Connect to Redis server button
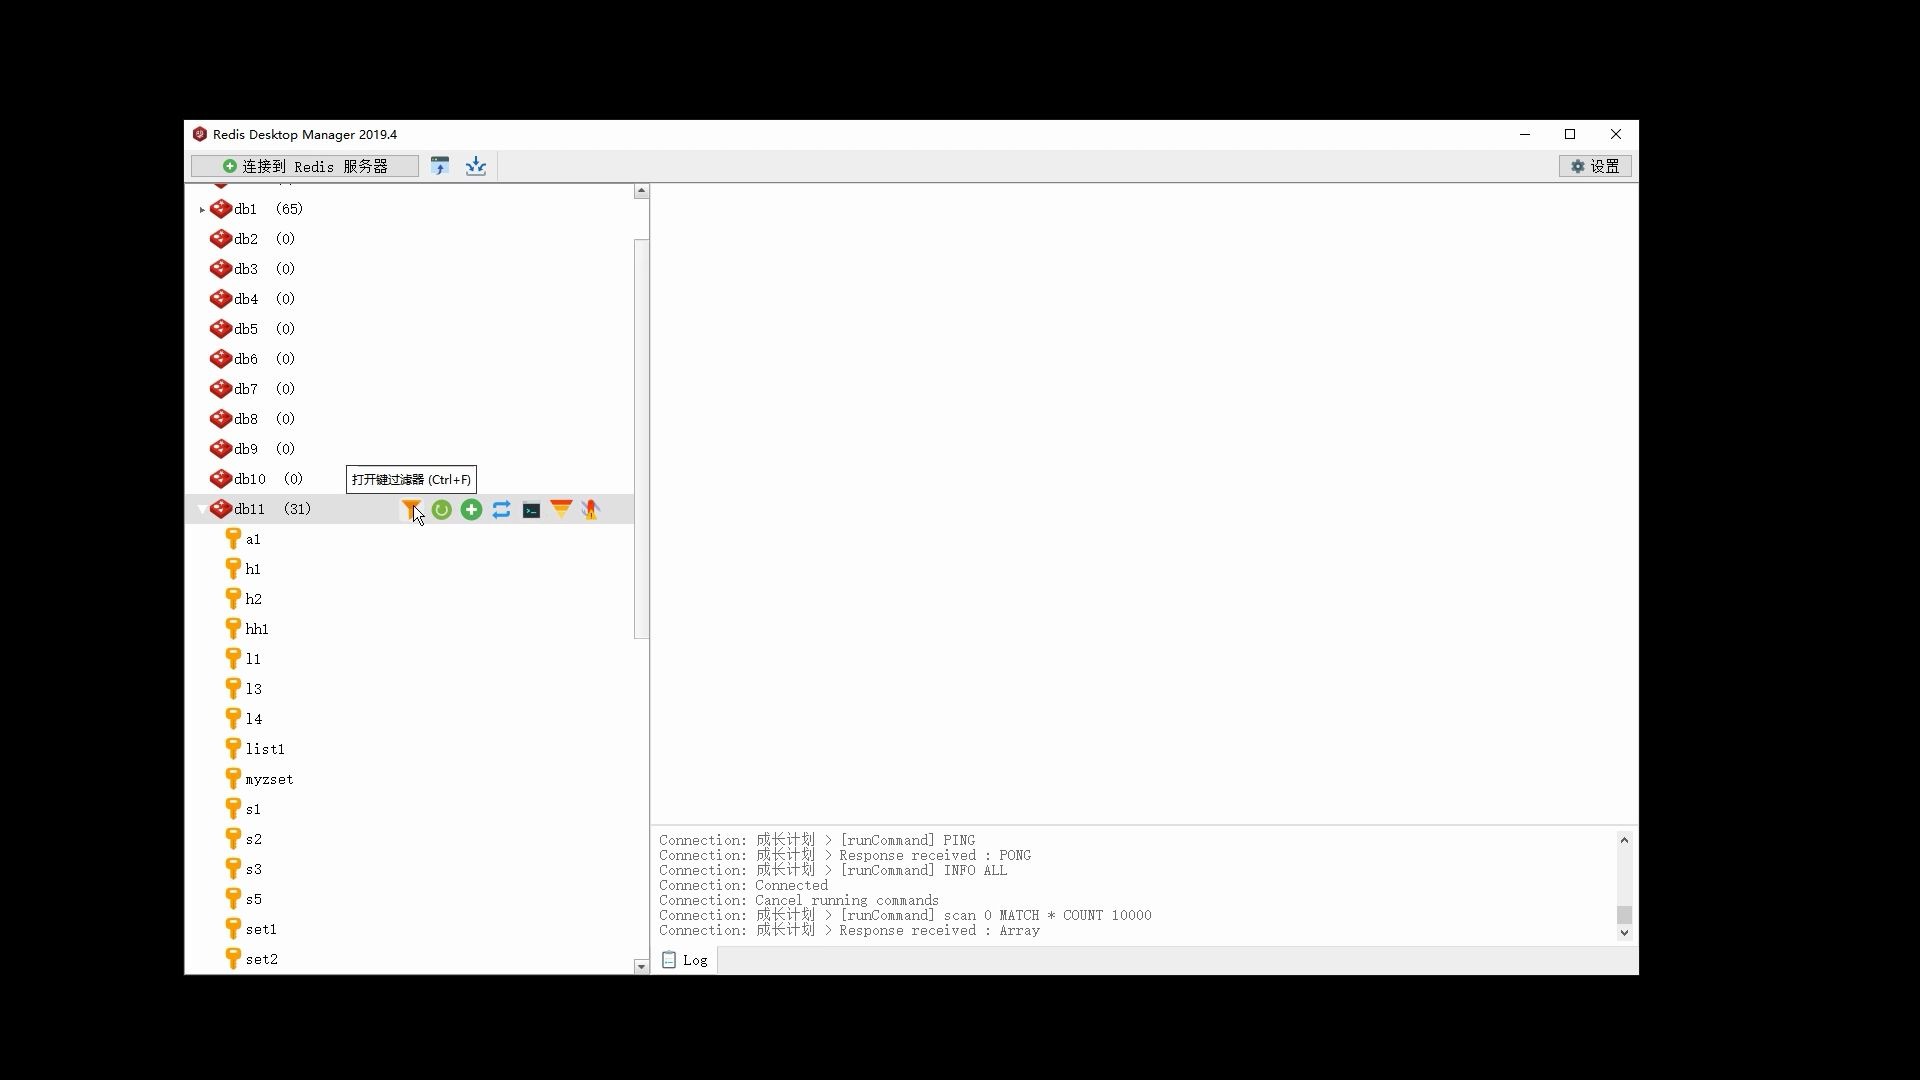 click(305, 166)
